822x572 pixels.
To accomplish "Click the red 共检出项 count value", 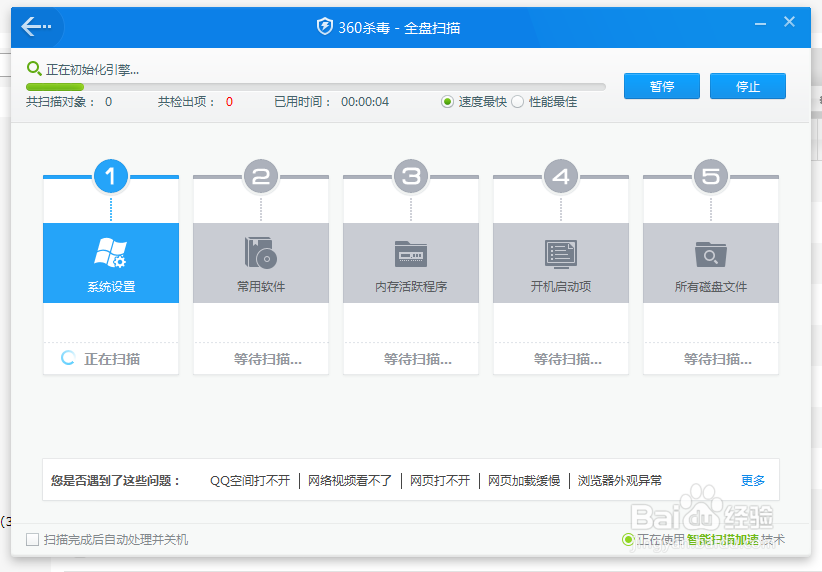I will 229,102.
